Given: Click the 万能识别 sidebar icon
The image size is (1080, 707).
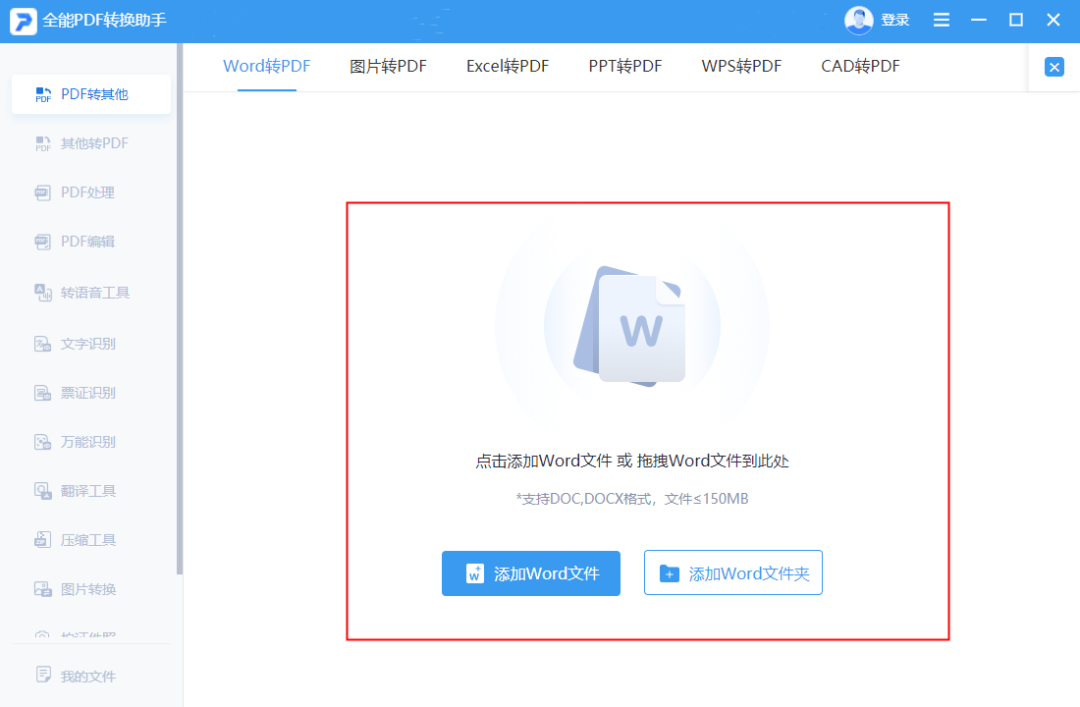Looking at the screenshot, I should click(43, 442).
